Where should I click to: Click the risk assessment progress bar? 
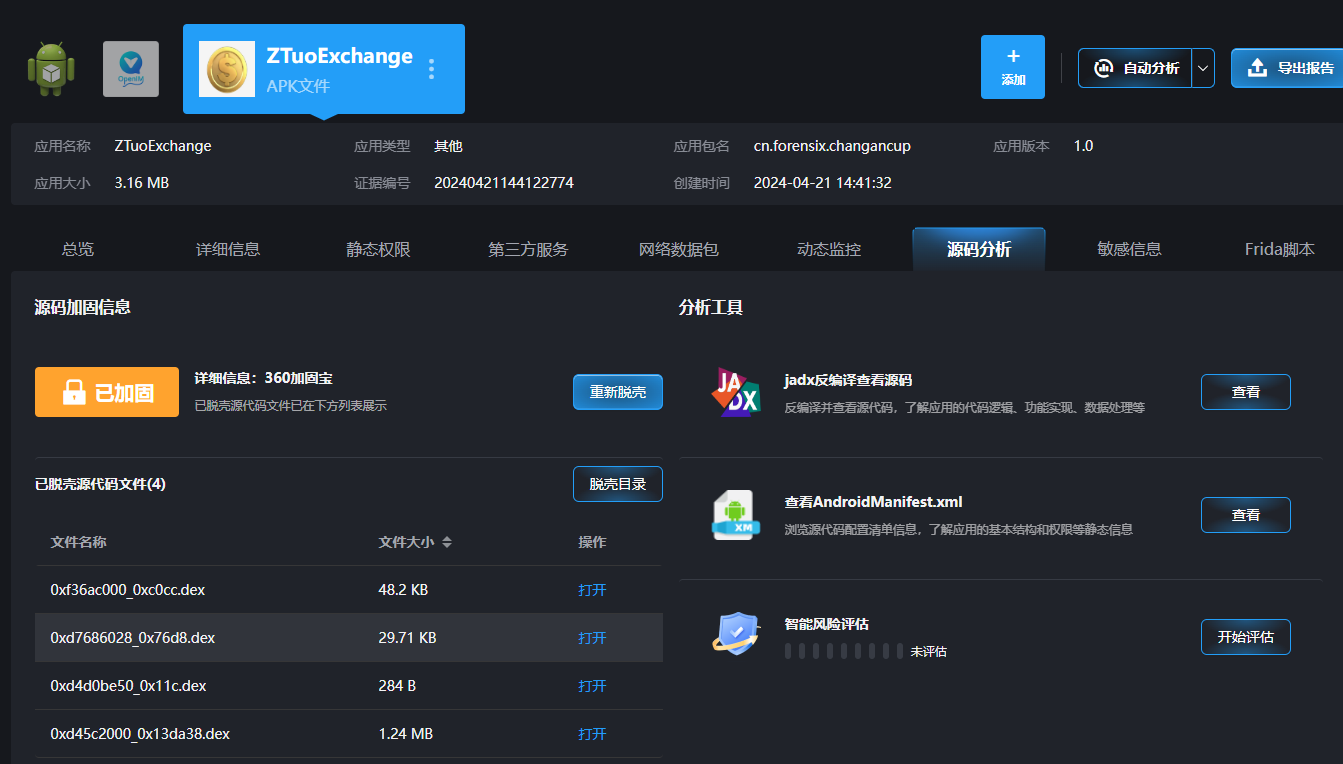pos(843,652)
